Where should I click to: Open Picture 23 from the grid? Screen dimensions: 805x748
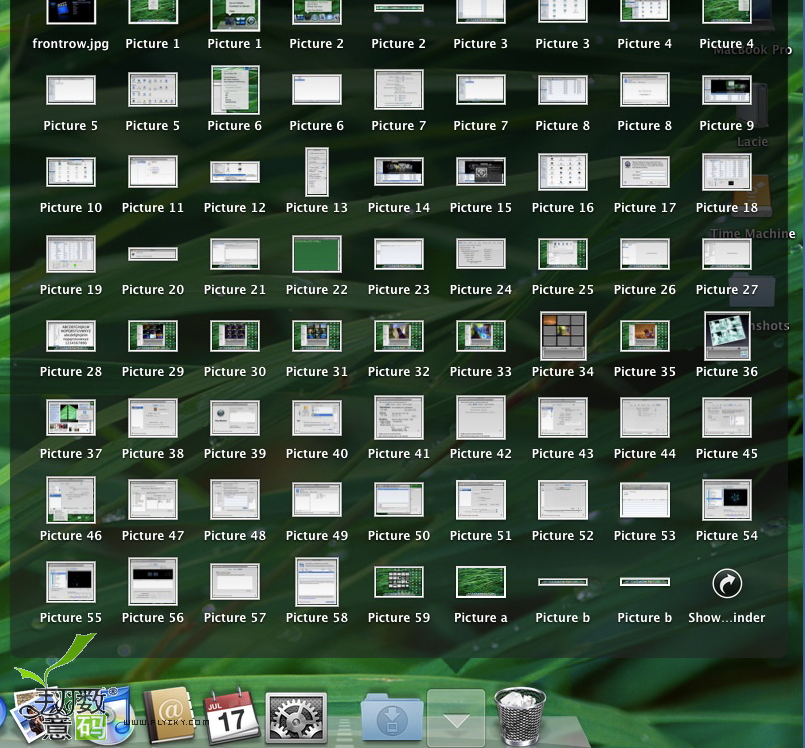399,254
